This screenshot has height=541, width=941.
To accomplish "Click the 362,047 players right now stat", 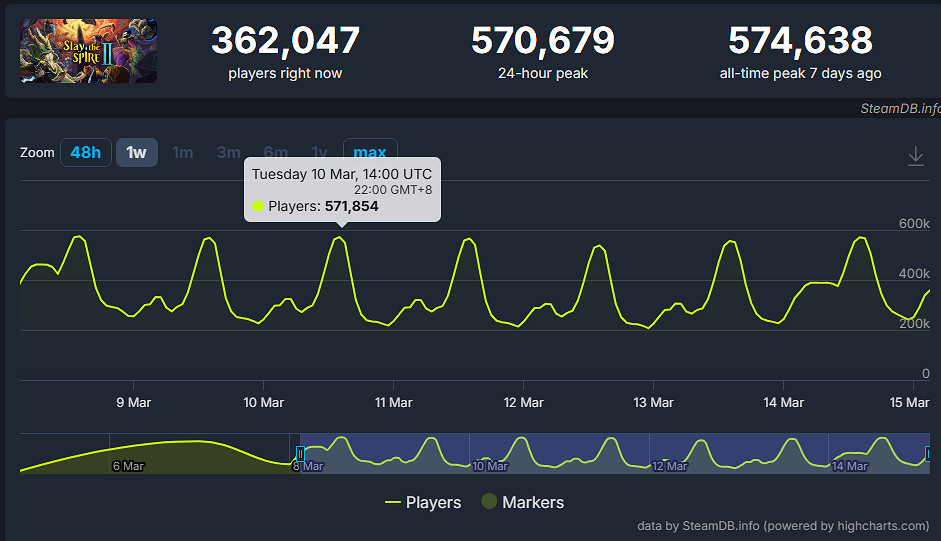I will click(x=285, y=41).
